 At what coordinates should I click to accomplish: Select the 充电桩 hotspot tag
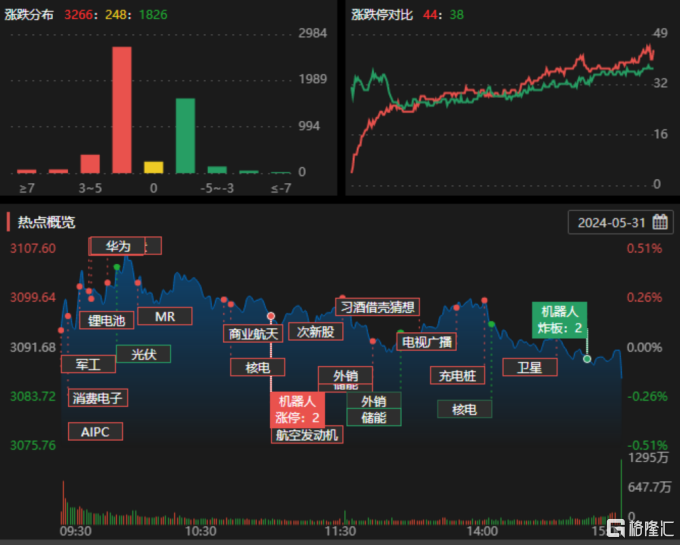(x=457, y=376)
